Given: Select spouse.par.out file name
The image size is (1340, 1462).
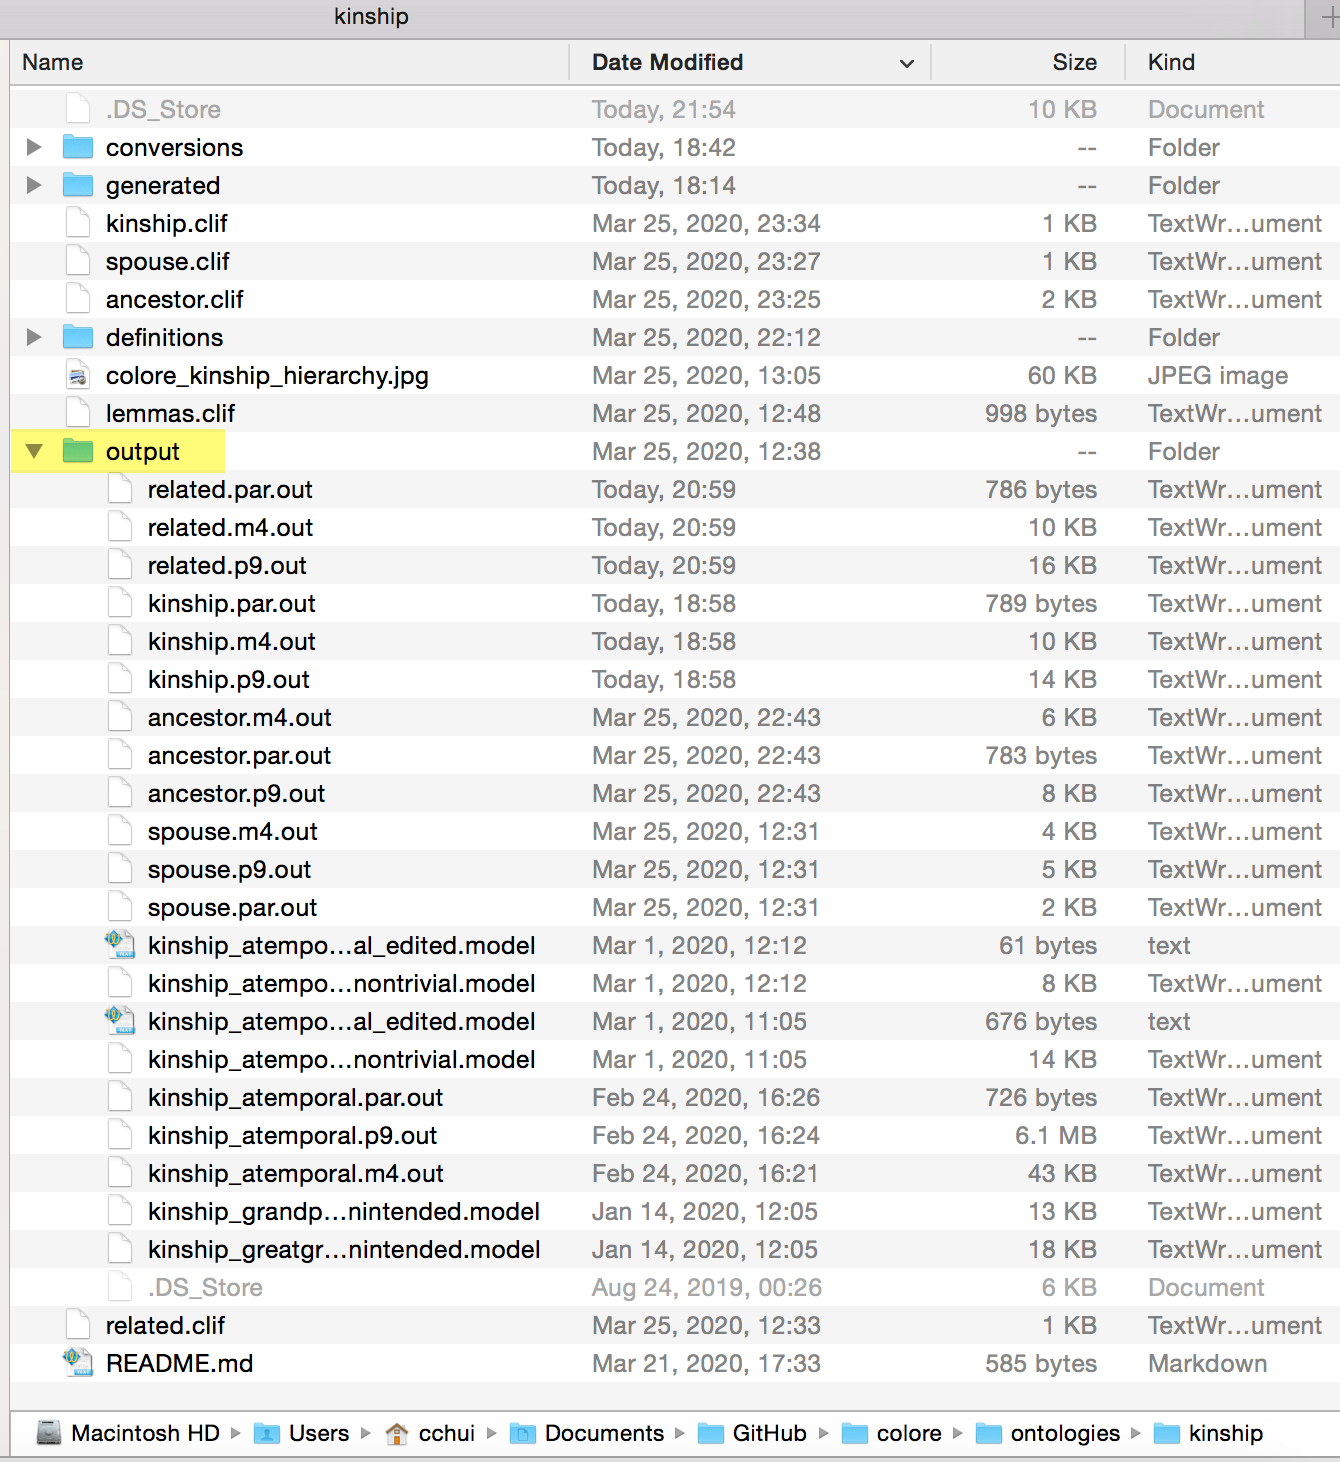Looking at the screenshot, I should point(232,907).
